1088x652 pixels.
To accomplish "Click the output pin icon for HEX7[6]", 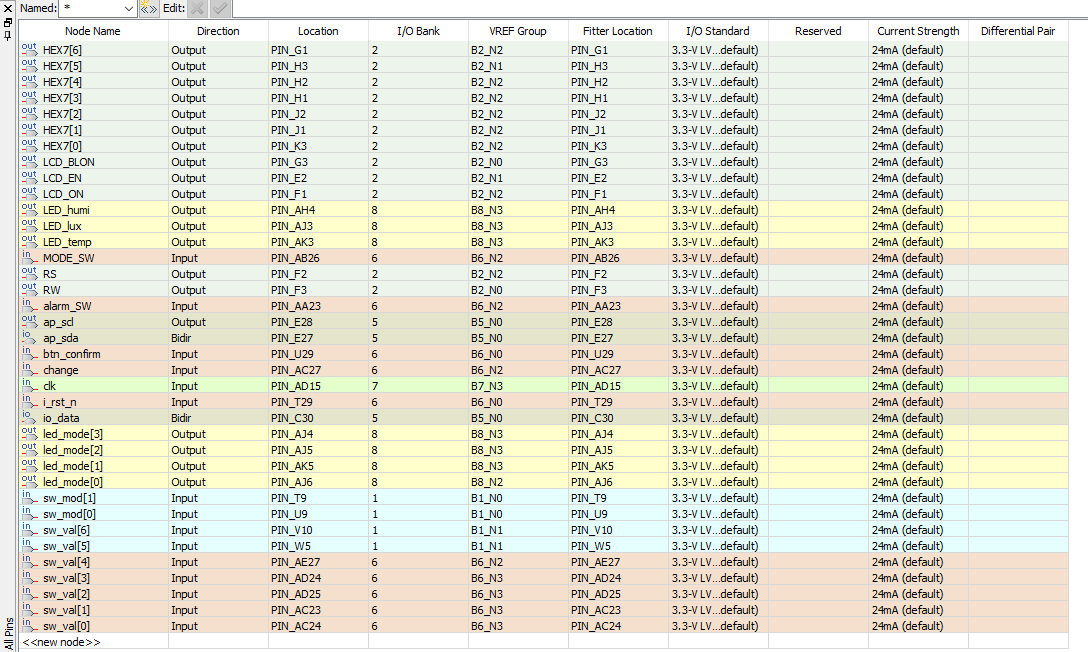I will pyautogui.click(x=29, y=49).
